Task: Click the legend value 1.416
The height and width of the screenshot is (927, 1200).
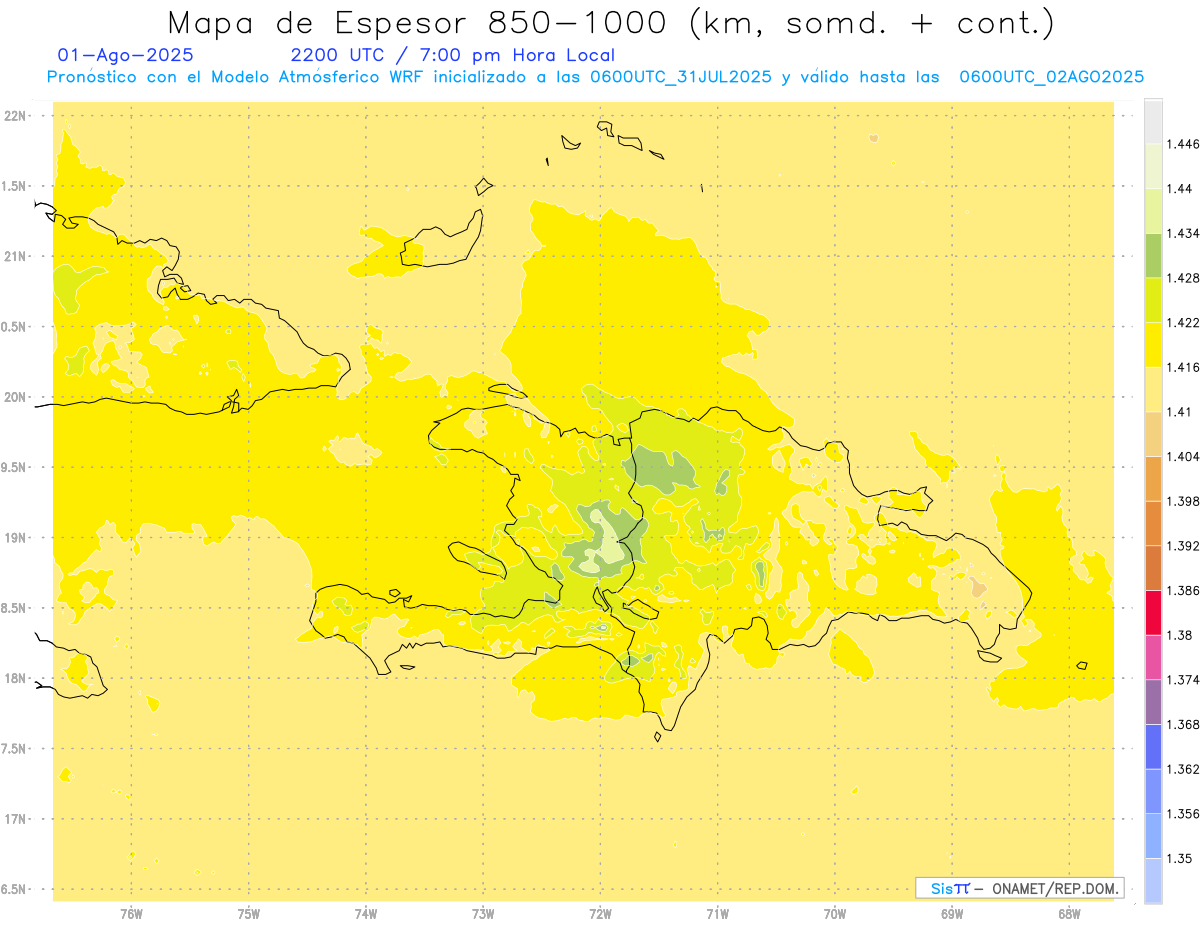Action: pyautogui.click(x=1183, y=367)
